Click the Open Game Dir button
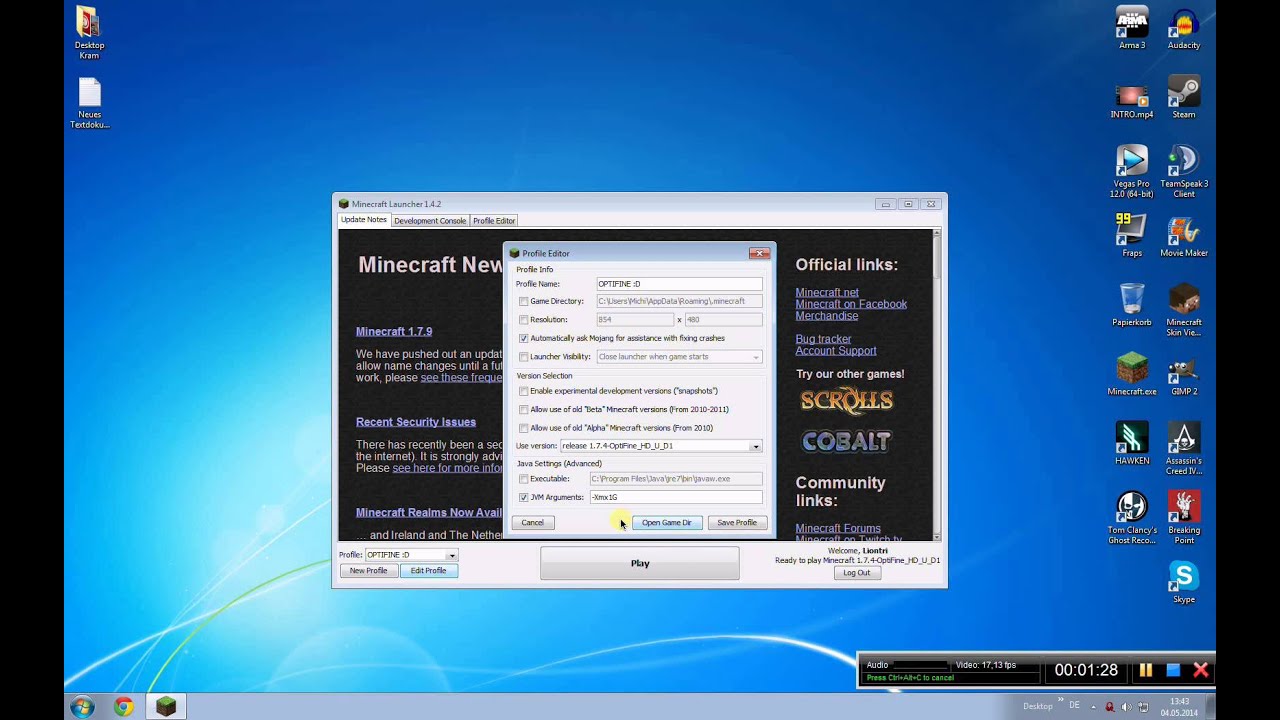 [666, 523]
